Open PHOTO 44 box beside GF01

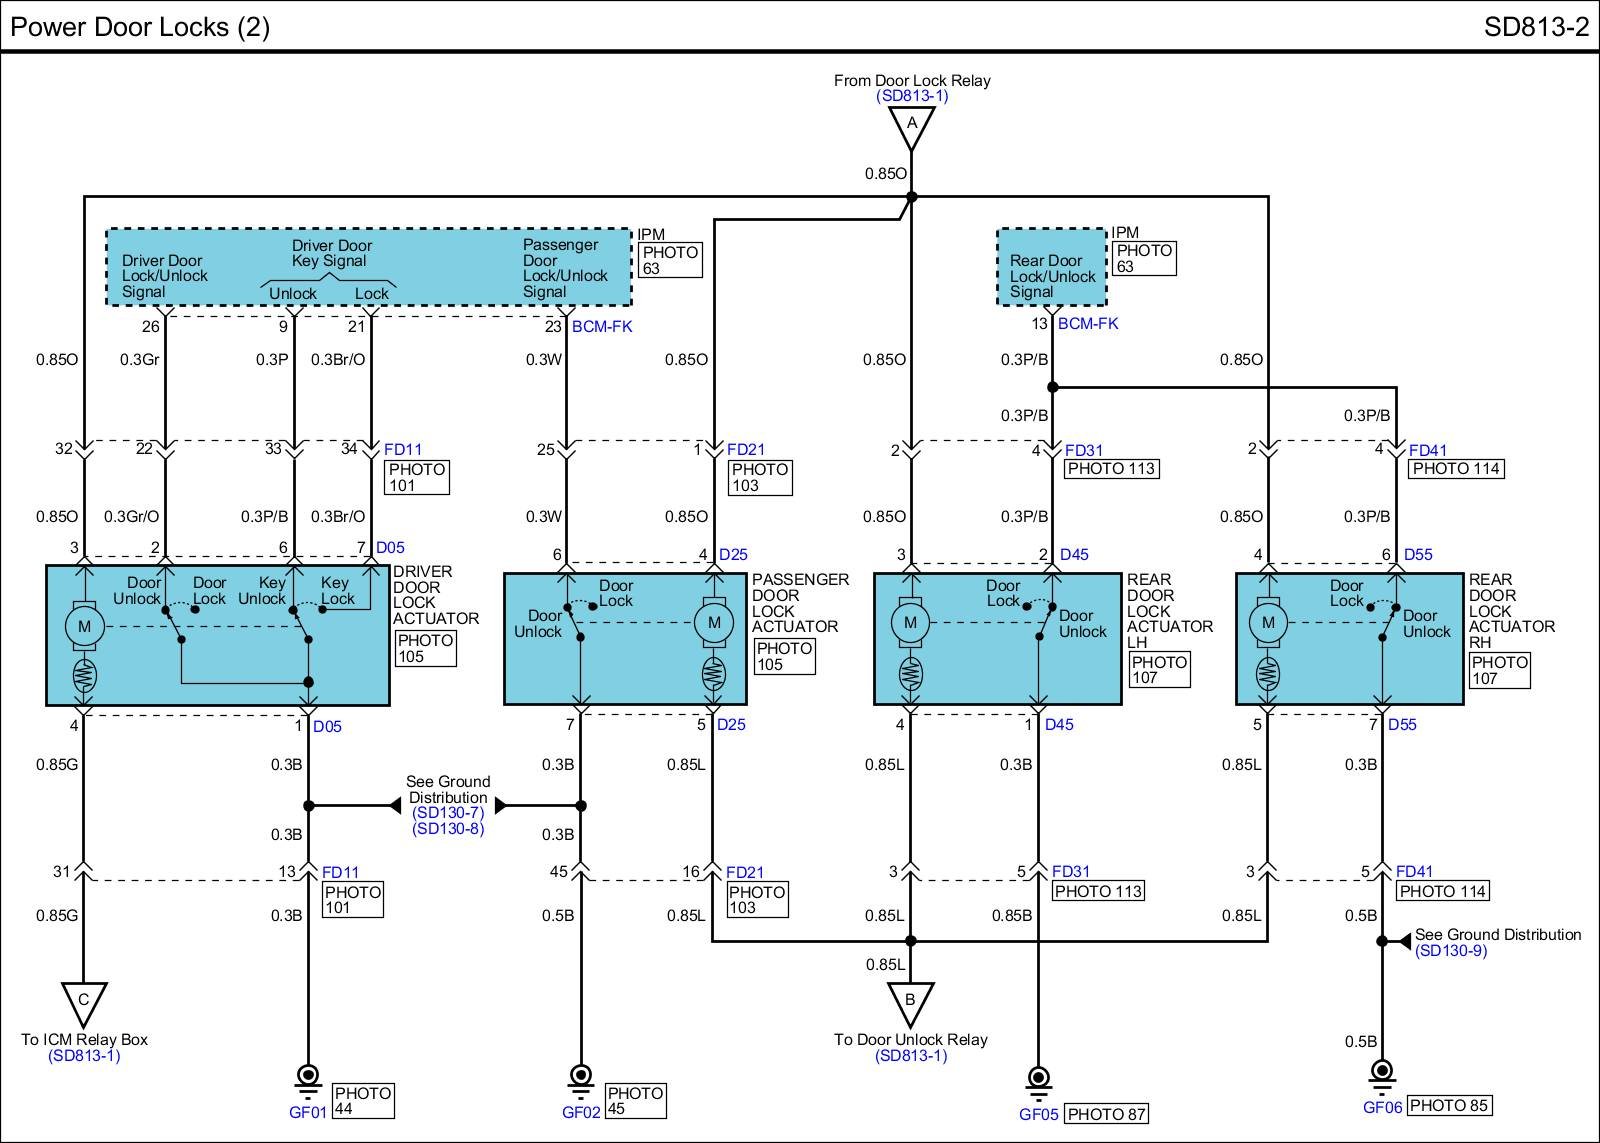point(362,1100)
